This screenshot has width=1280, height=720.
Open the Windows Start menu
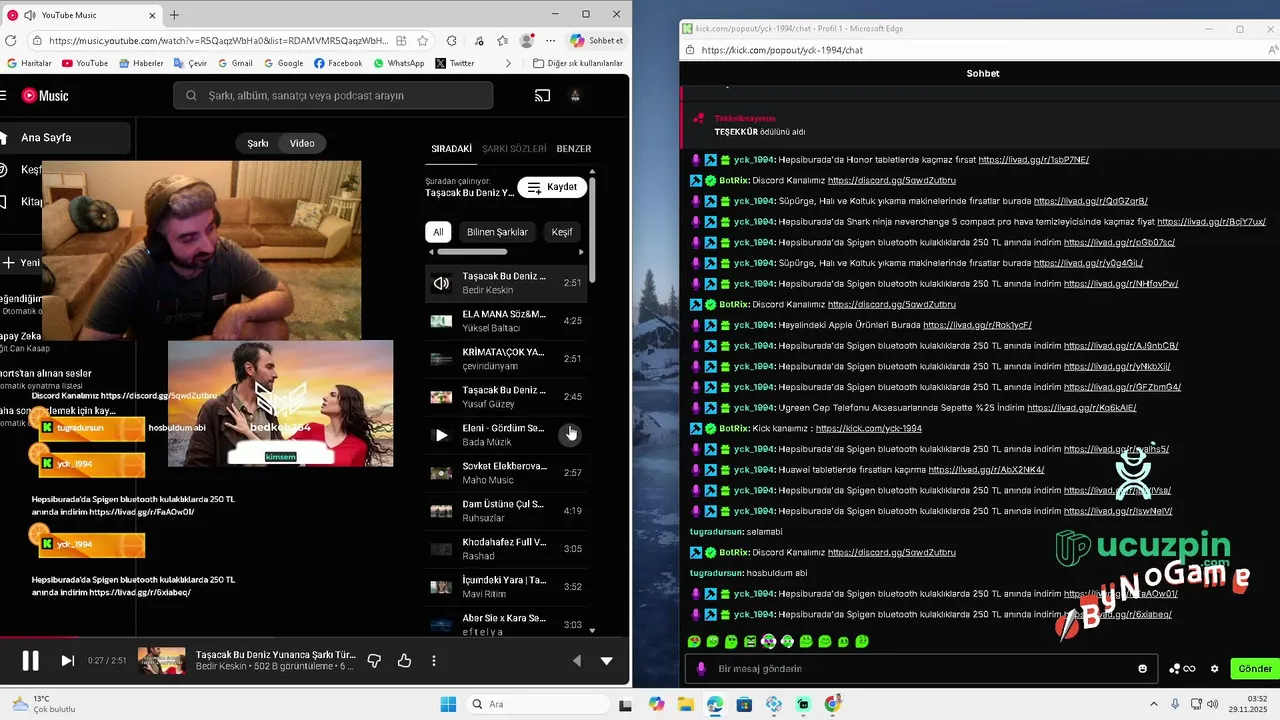448,704
